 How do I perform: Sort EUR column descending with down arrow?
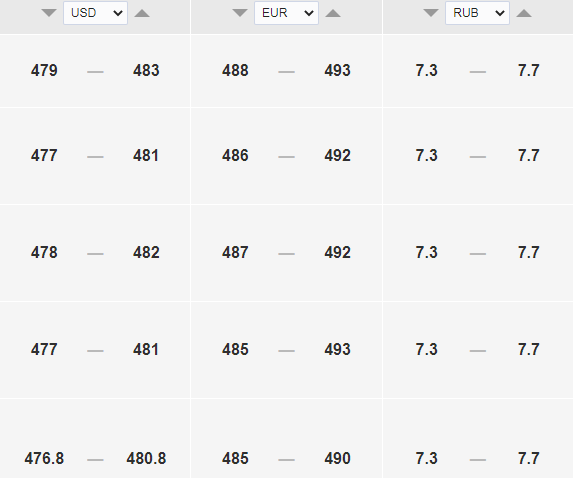tap(240, 13)
